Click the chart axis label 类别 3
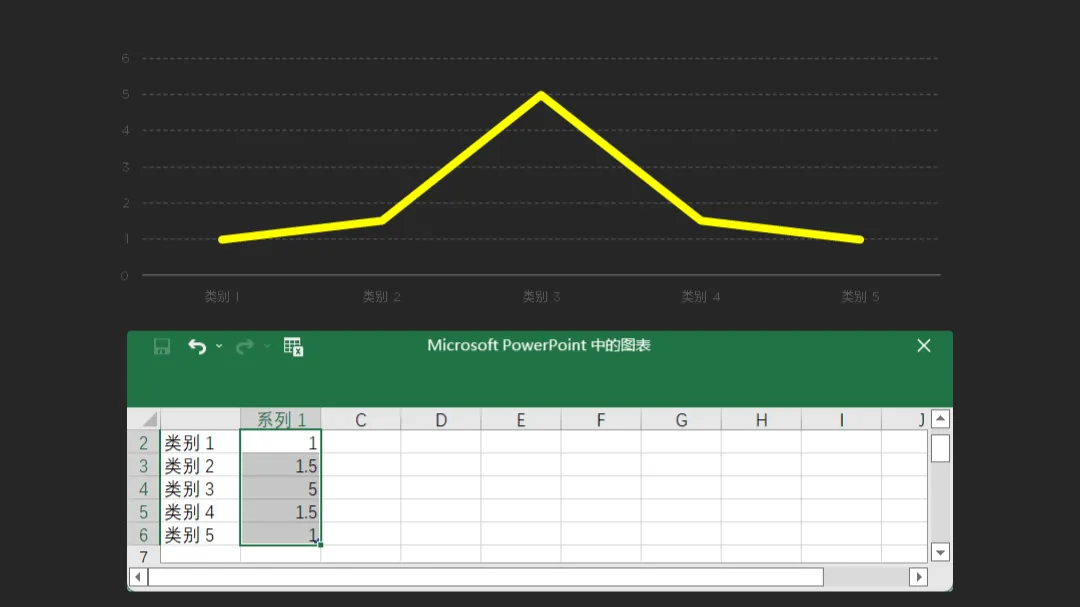Viewport: 1080px width, 607px height. (x=541, y=296)
